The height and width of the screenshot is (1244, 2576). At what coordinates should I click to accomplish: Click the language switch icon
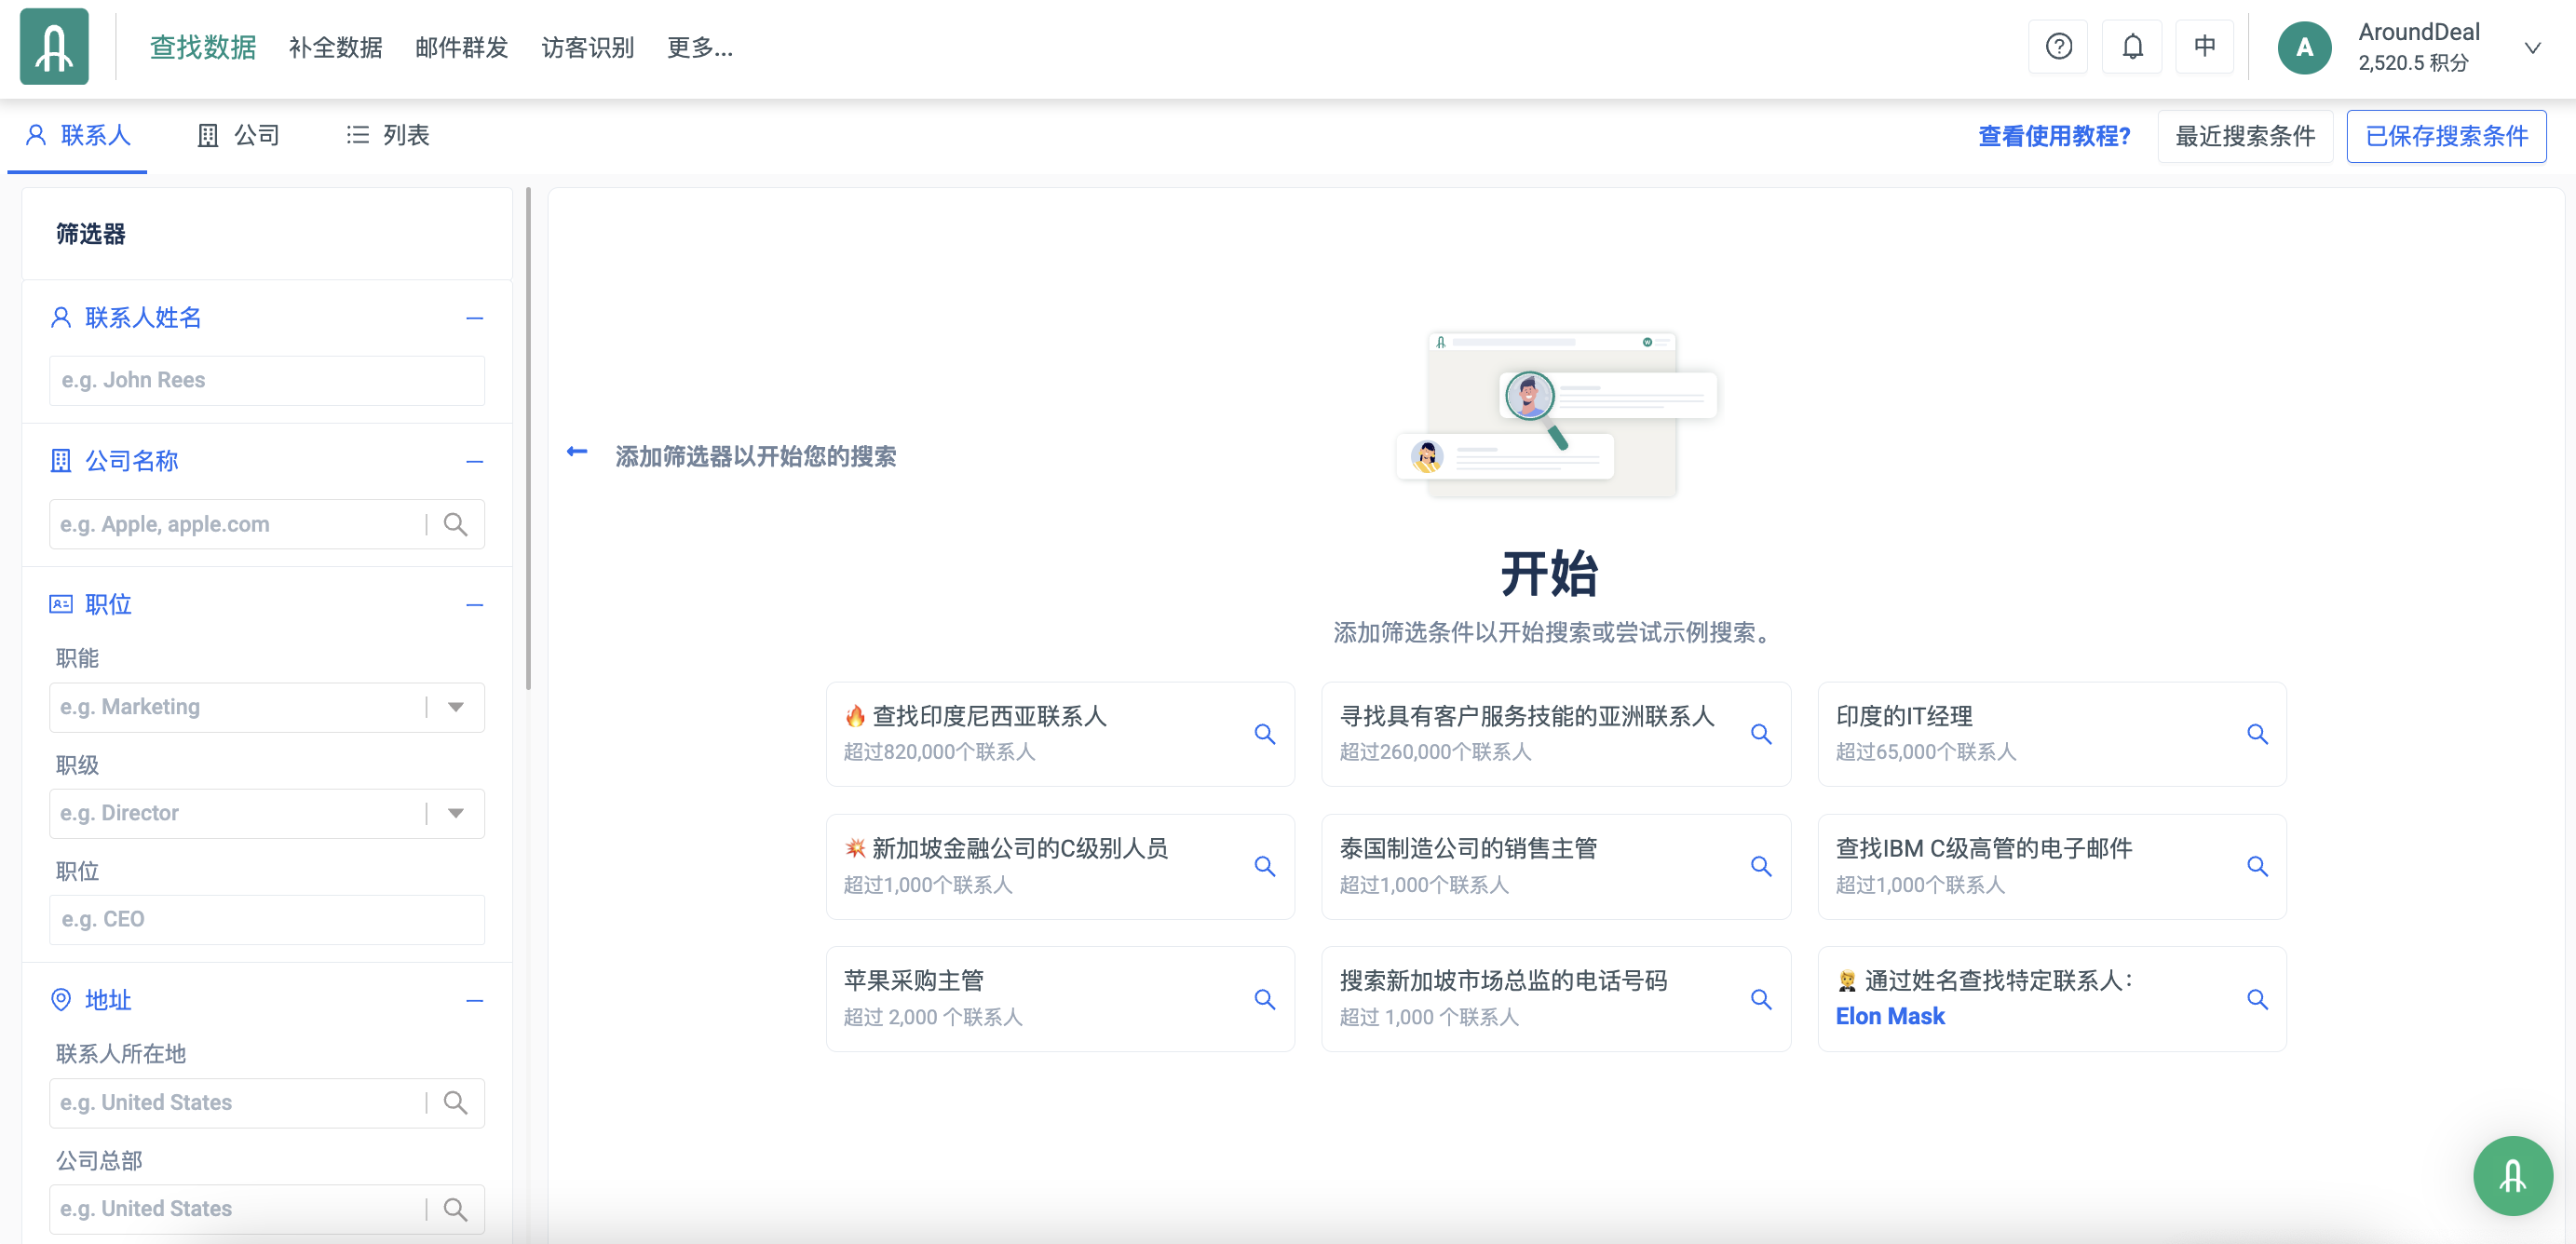[x=2204, y=47]
